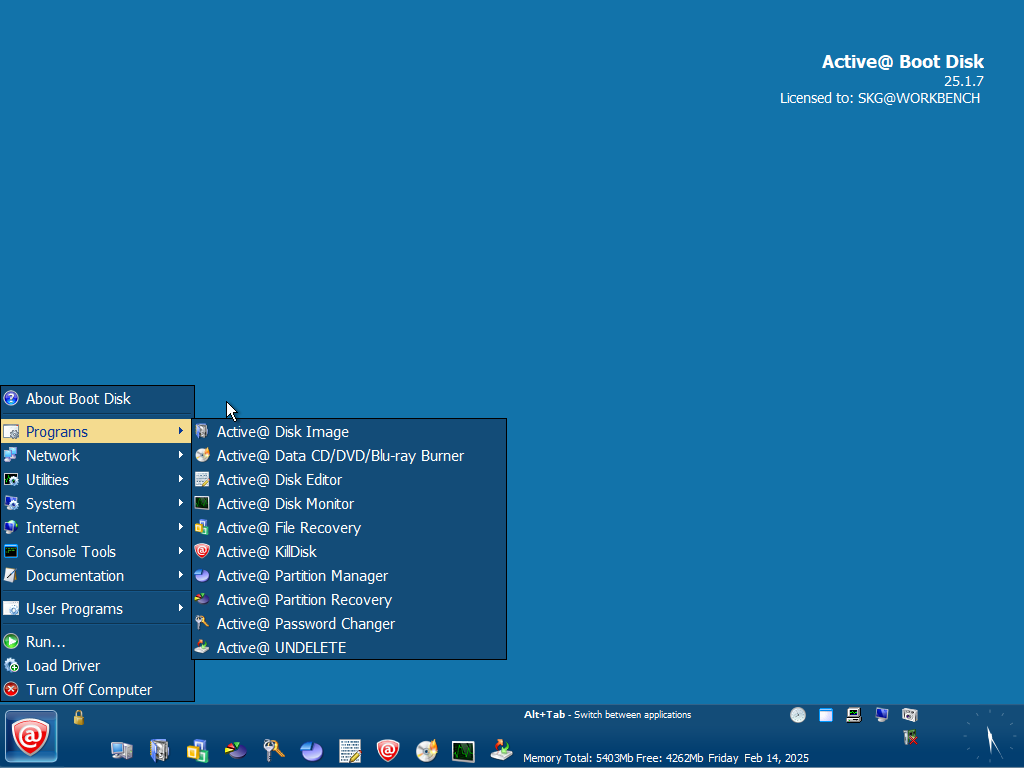Open the KillDisk red shield taskbar icon
Image resolution: width=1024 pixels, height=768 pixels.
(388, 750)
